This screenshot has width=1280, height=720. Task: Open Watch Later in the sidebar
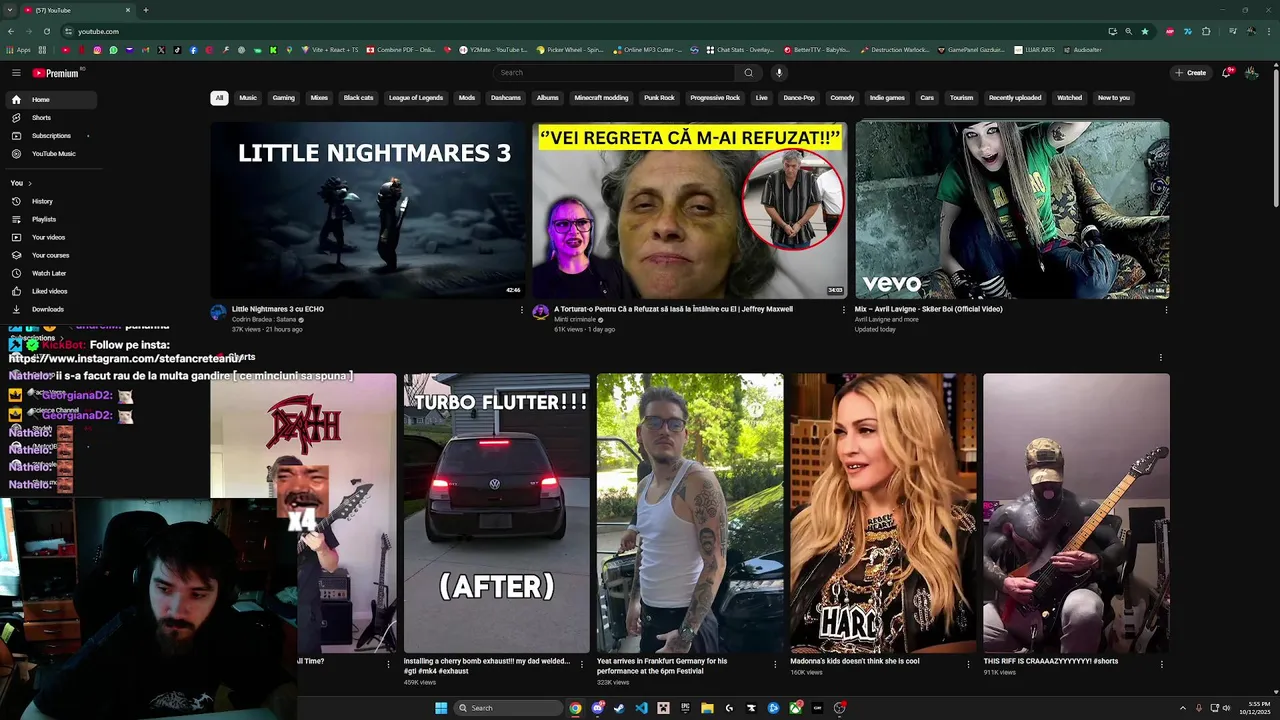pyautogui.click(x=52, y=273)
